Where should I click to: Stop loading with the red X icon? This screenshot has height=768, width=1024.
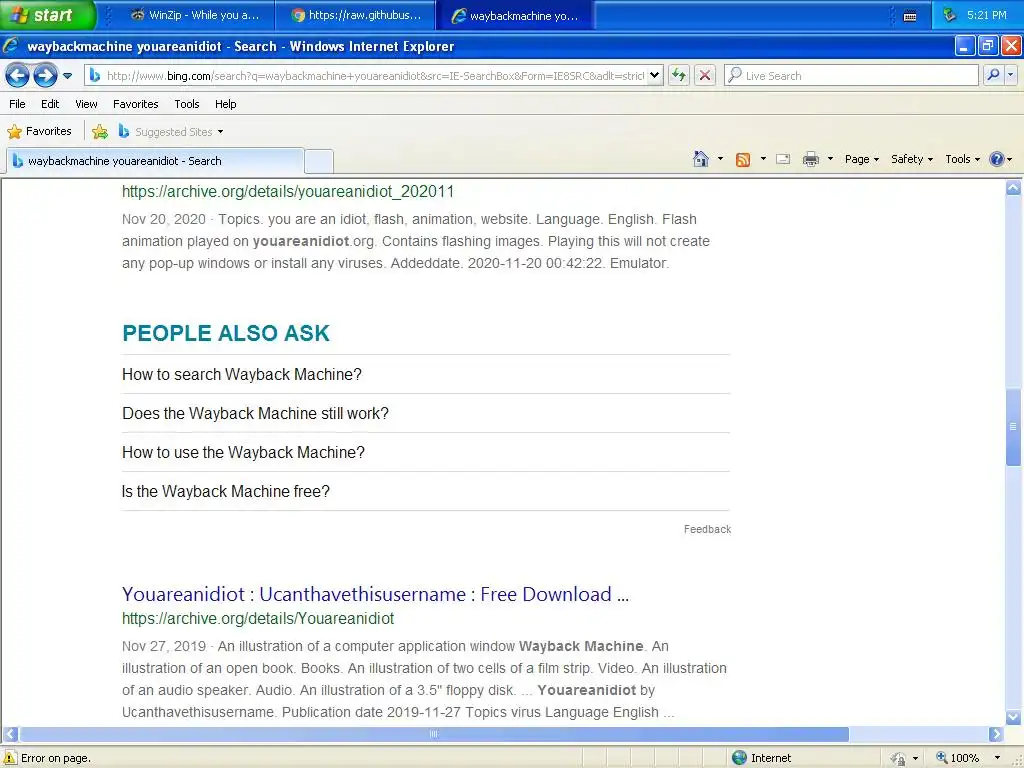coord(705,76)
